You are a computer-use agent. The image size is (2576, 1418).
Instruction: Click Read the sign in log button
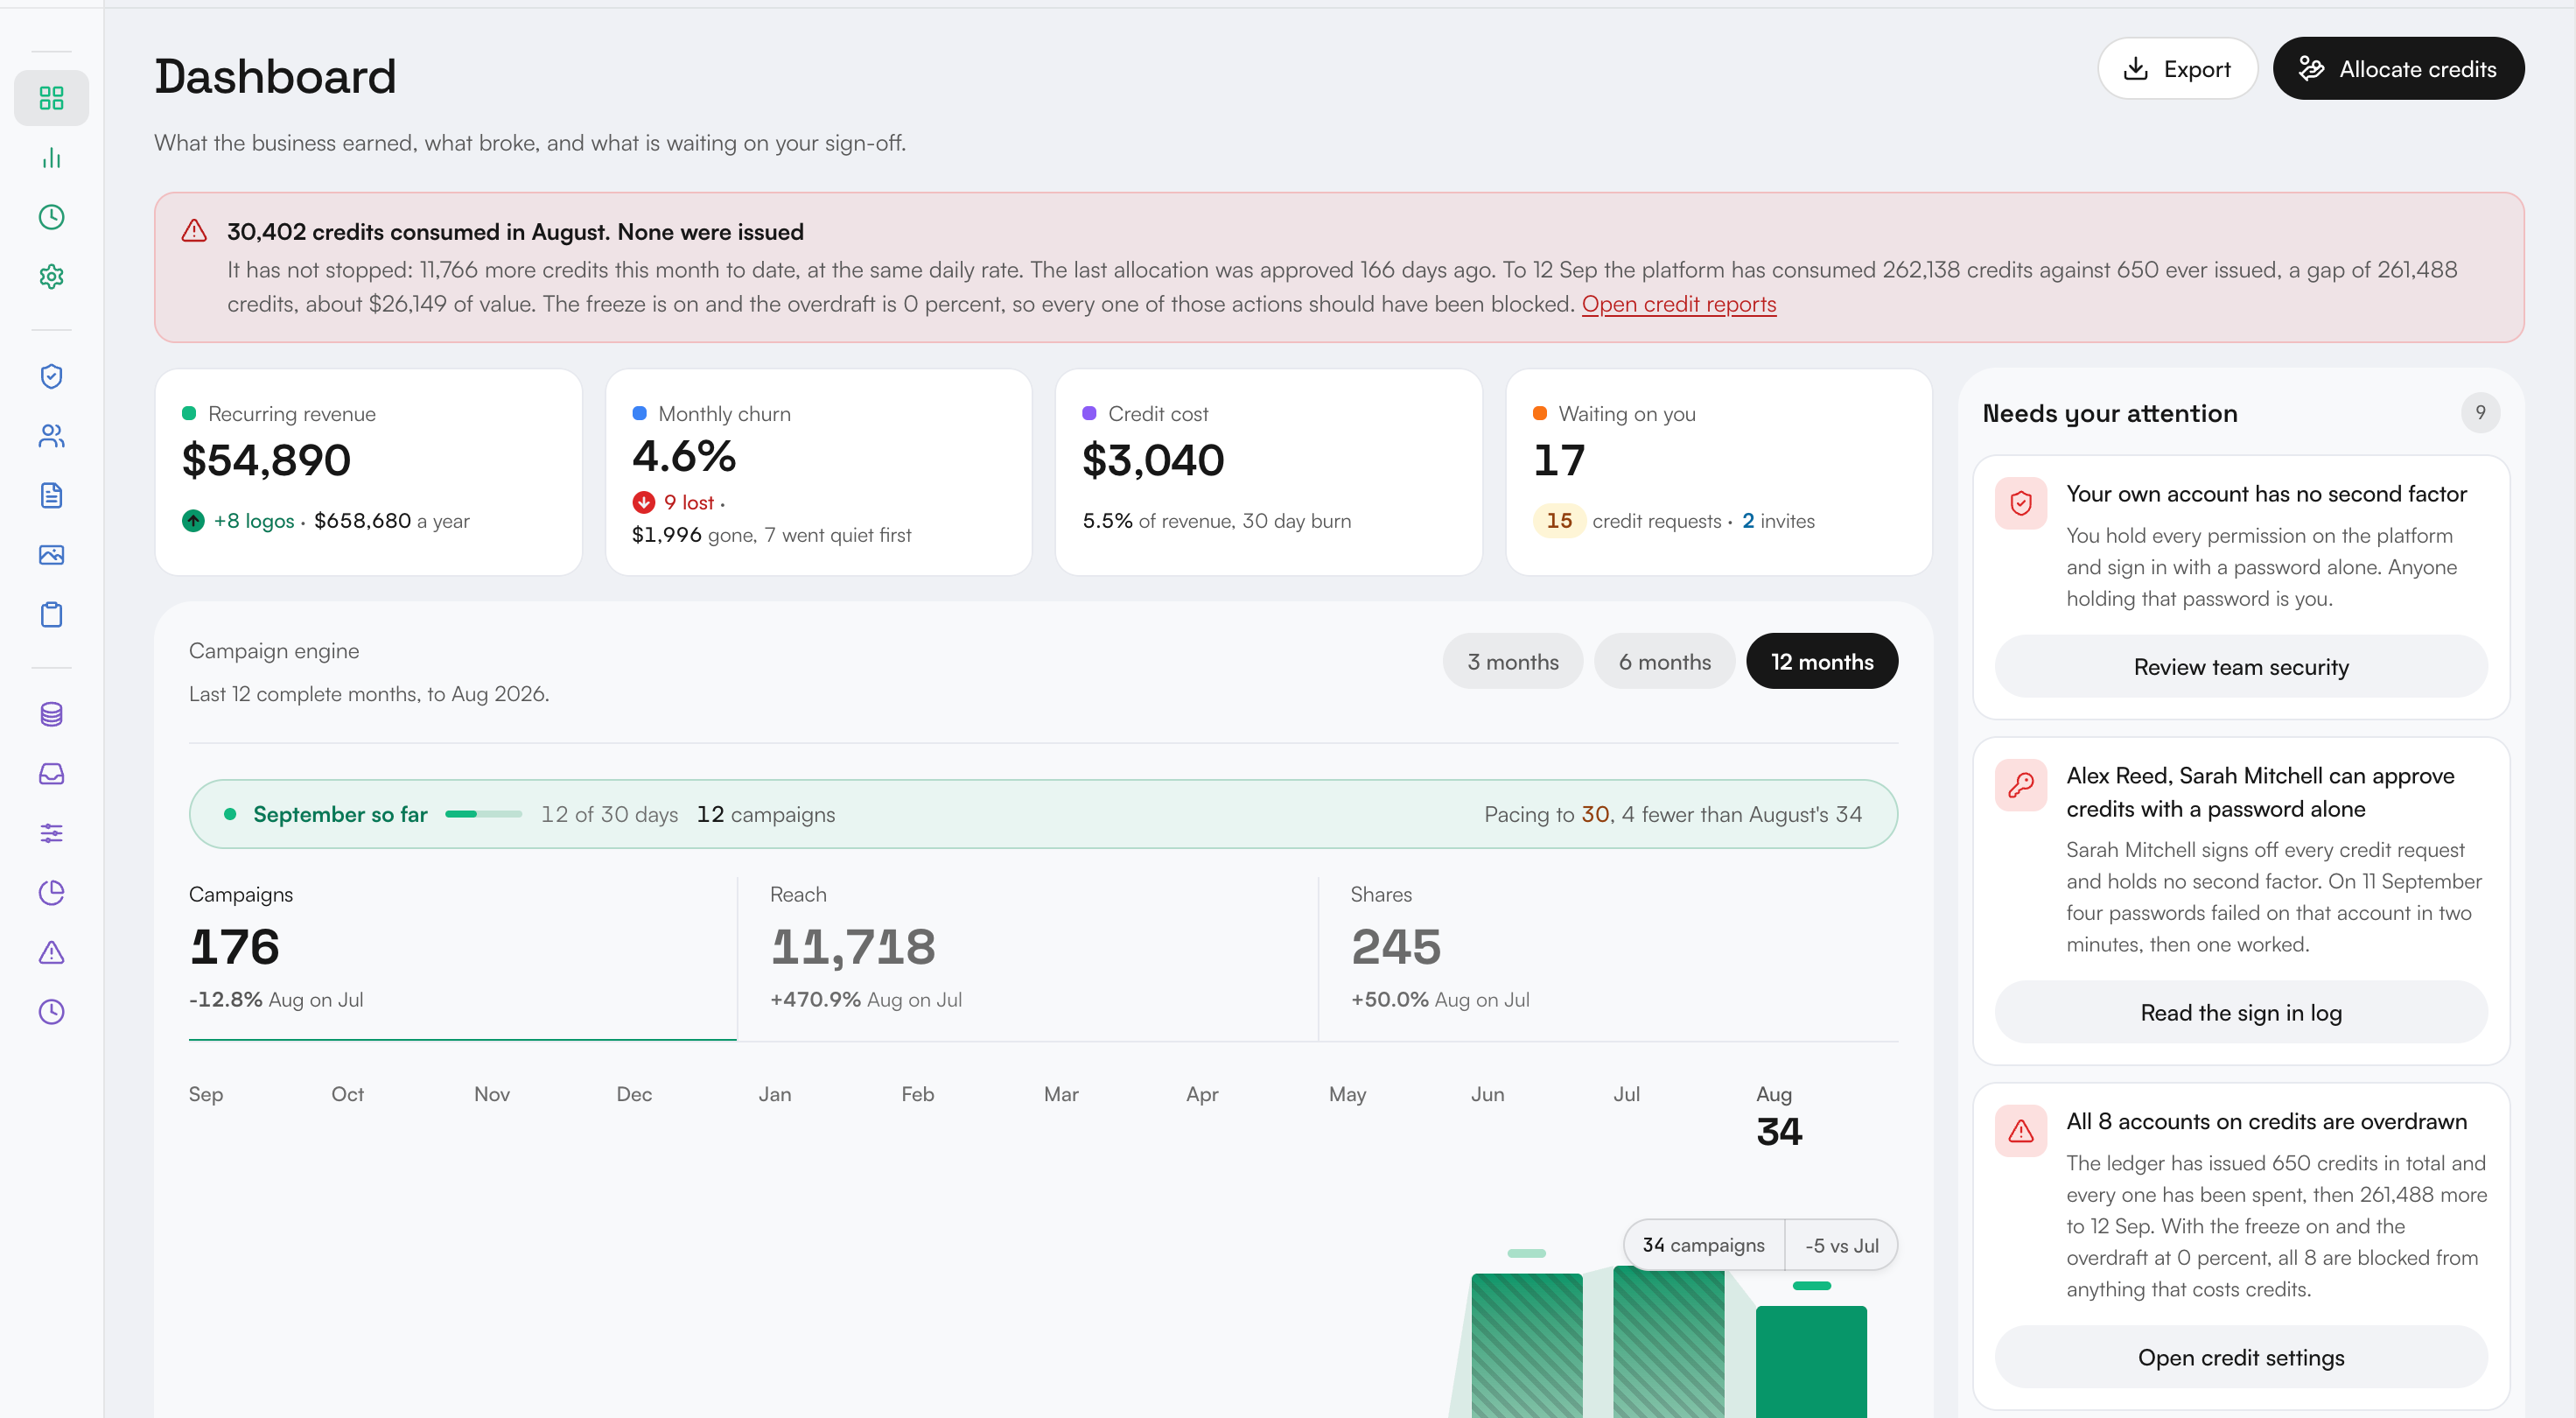pos(2241,1013)
